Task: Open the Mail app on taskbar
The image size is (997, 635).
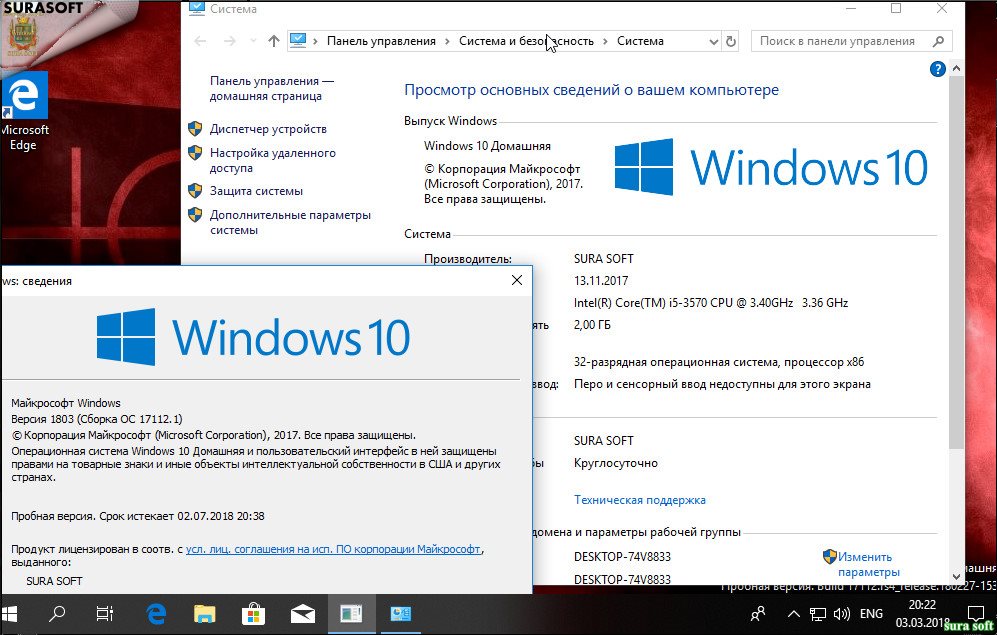Action: [303, 613]
